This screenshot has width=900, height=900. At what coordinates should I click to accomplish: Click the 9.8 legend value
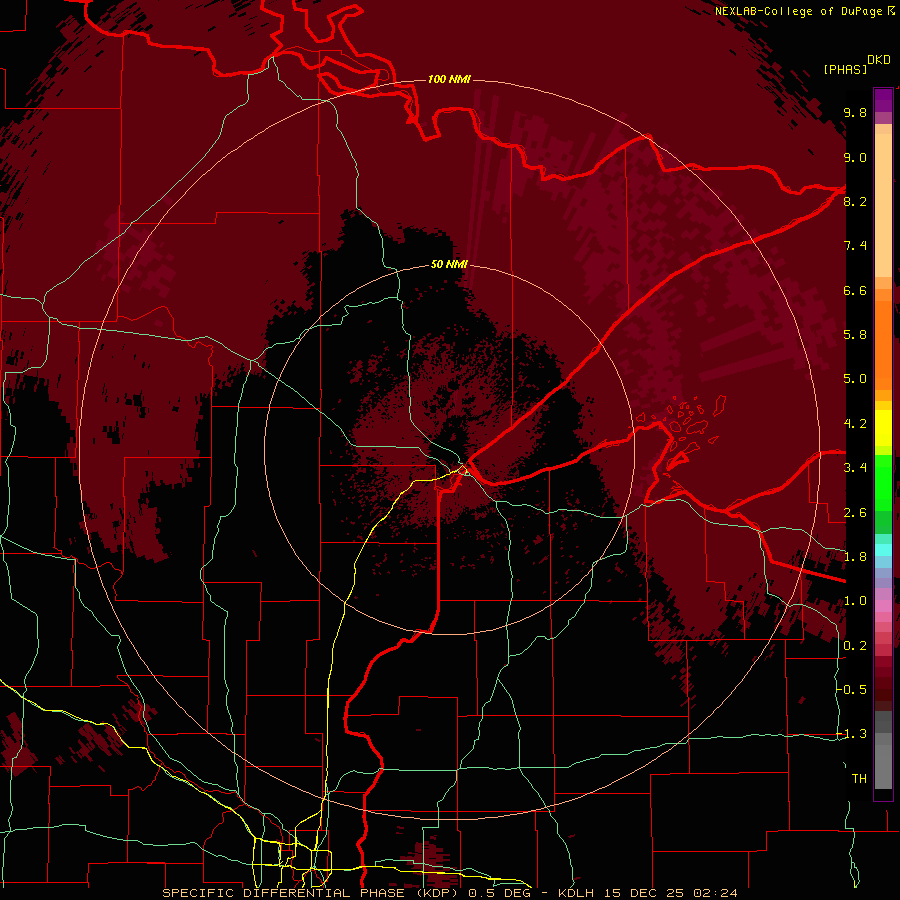click(x=855, y=113)
